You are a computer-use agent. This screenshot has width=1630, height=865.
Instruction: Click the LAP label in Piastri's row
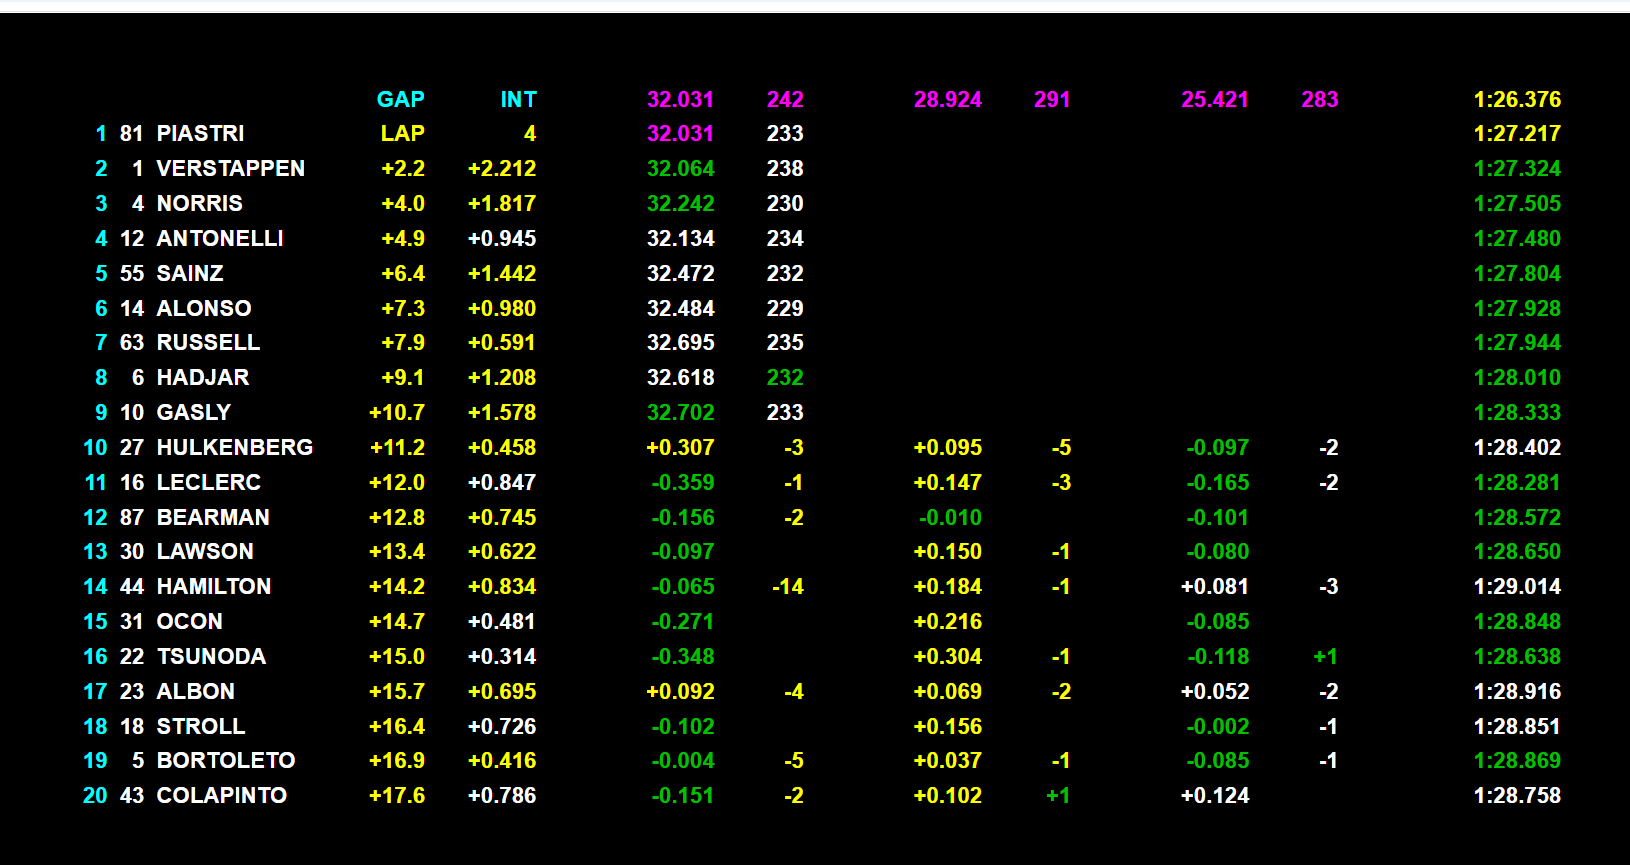(402, 134)
